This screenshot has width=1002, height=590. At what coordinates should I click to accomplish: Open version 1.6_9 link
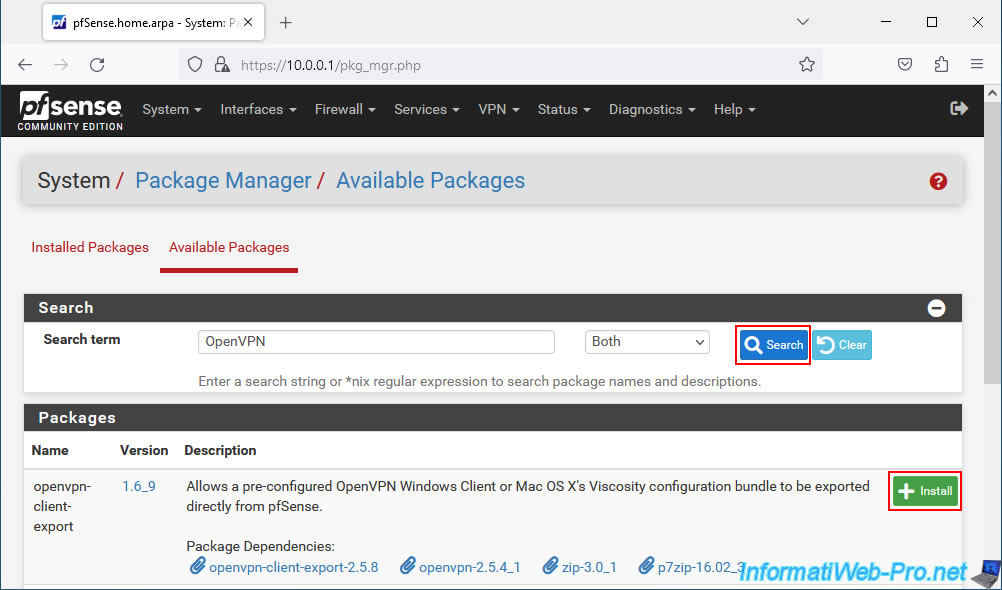pos(139,486)
